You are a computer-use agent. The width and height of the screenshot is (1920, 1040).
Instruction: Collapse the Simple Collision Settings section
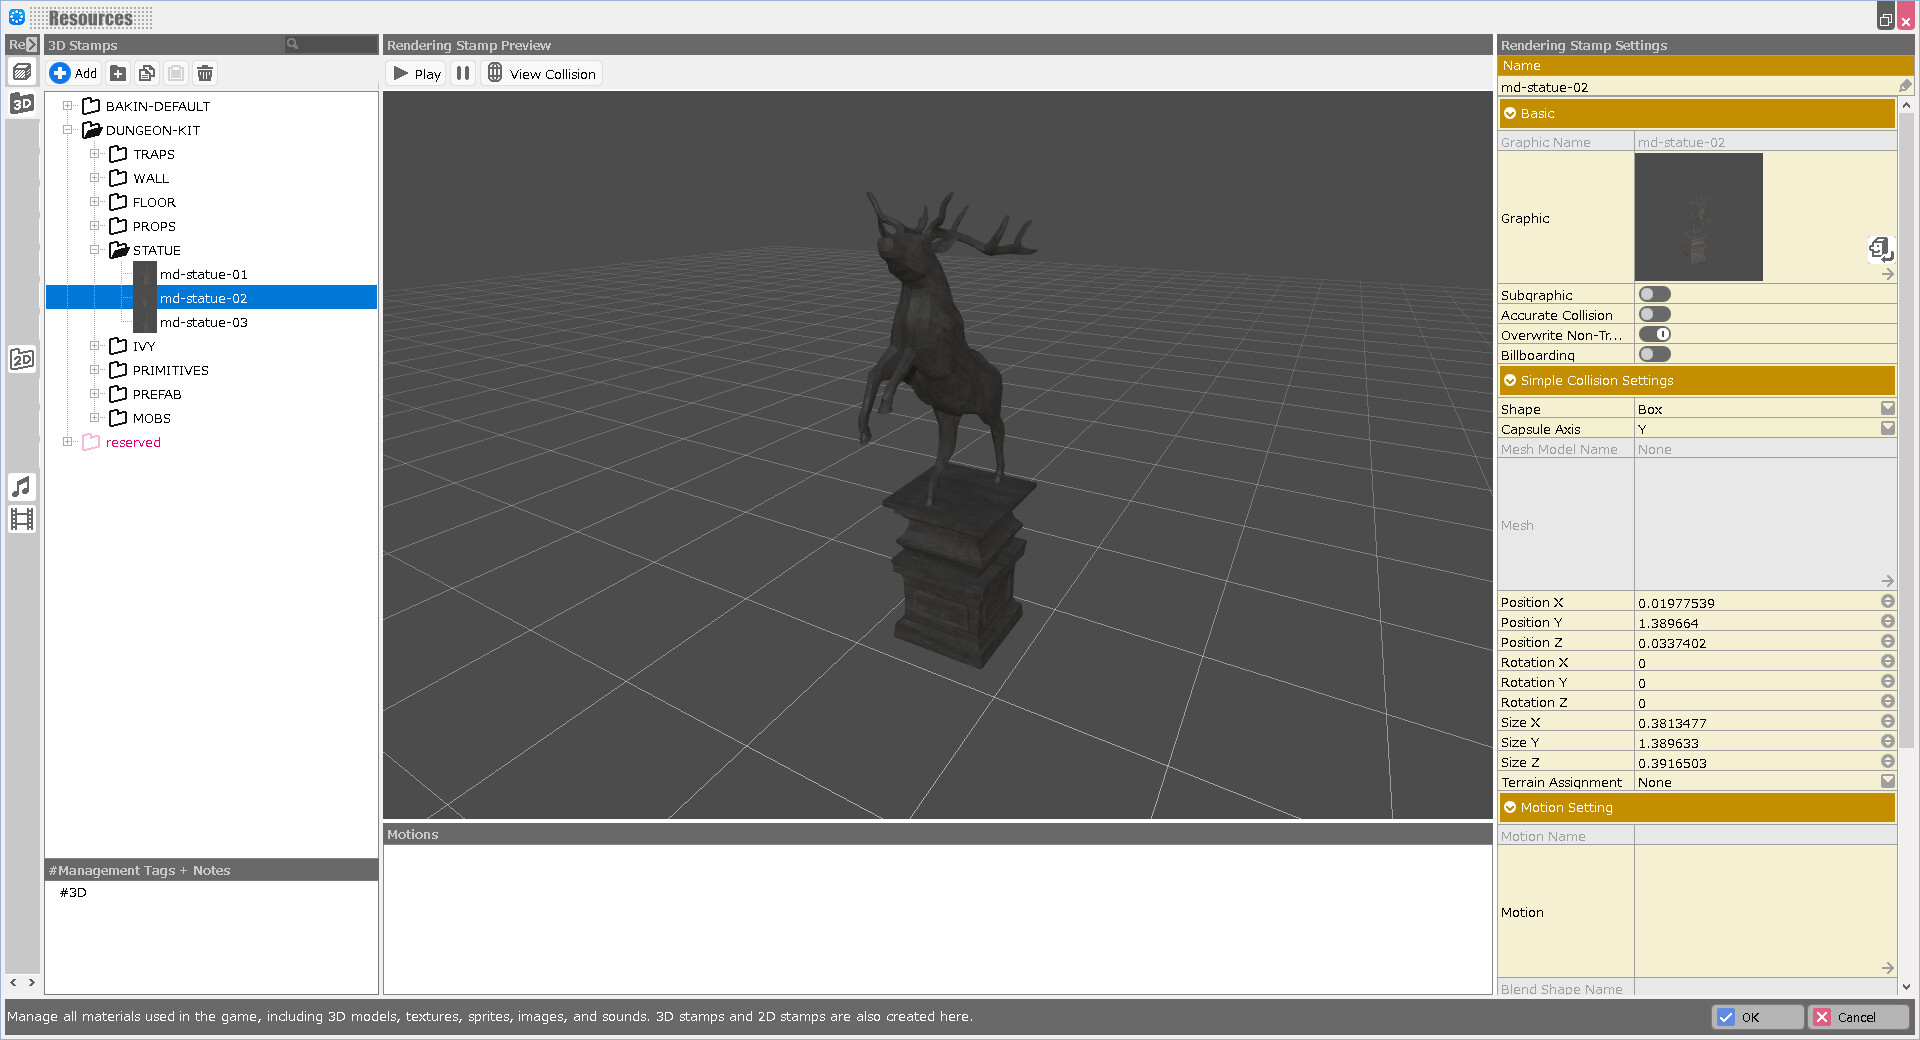pyautogui.click(x=1510, y=380)
